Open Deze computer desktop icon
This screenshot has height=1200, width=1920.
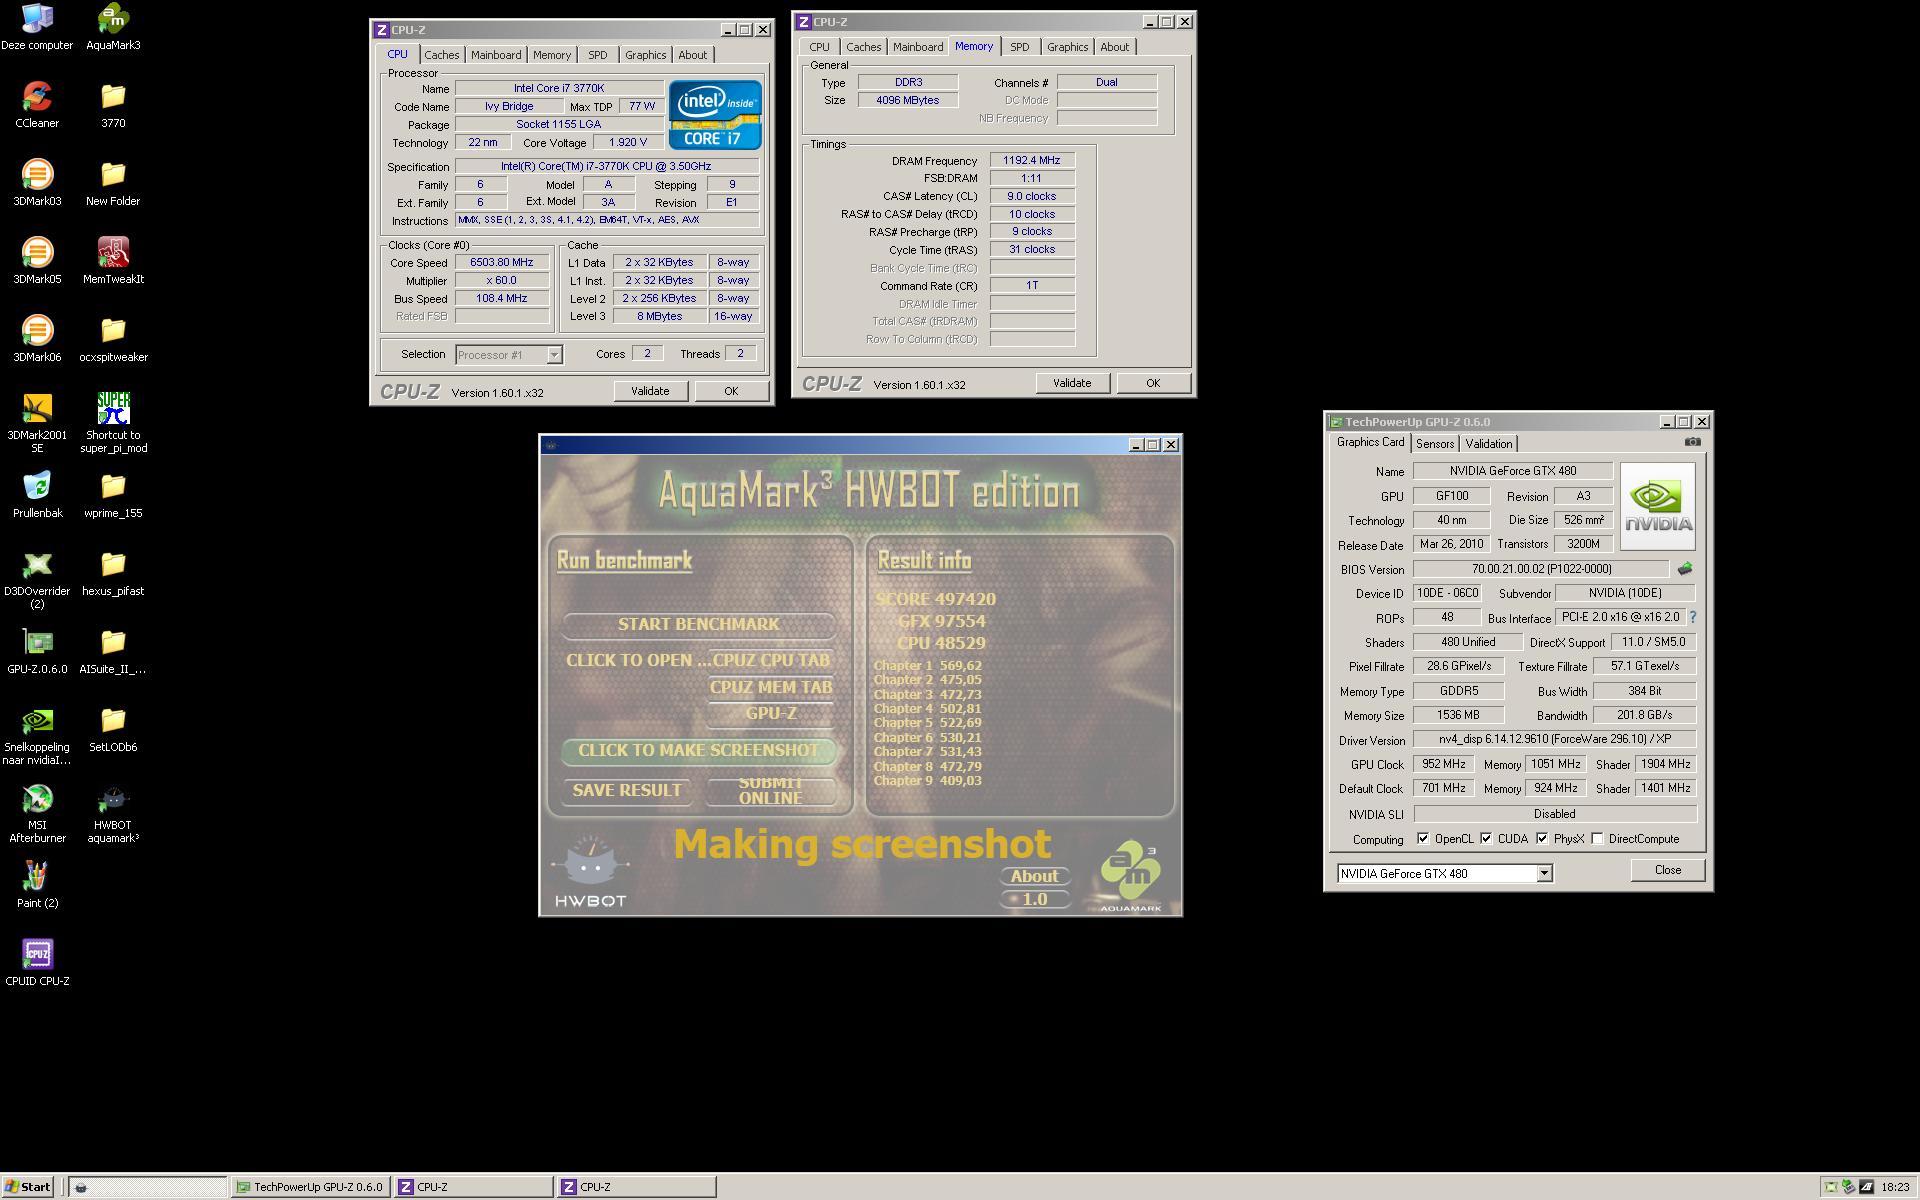(37, 26)
